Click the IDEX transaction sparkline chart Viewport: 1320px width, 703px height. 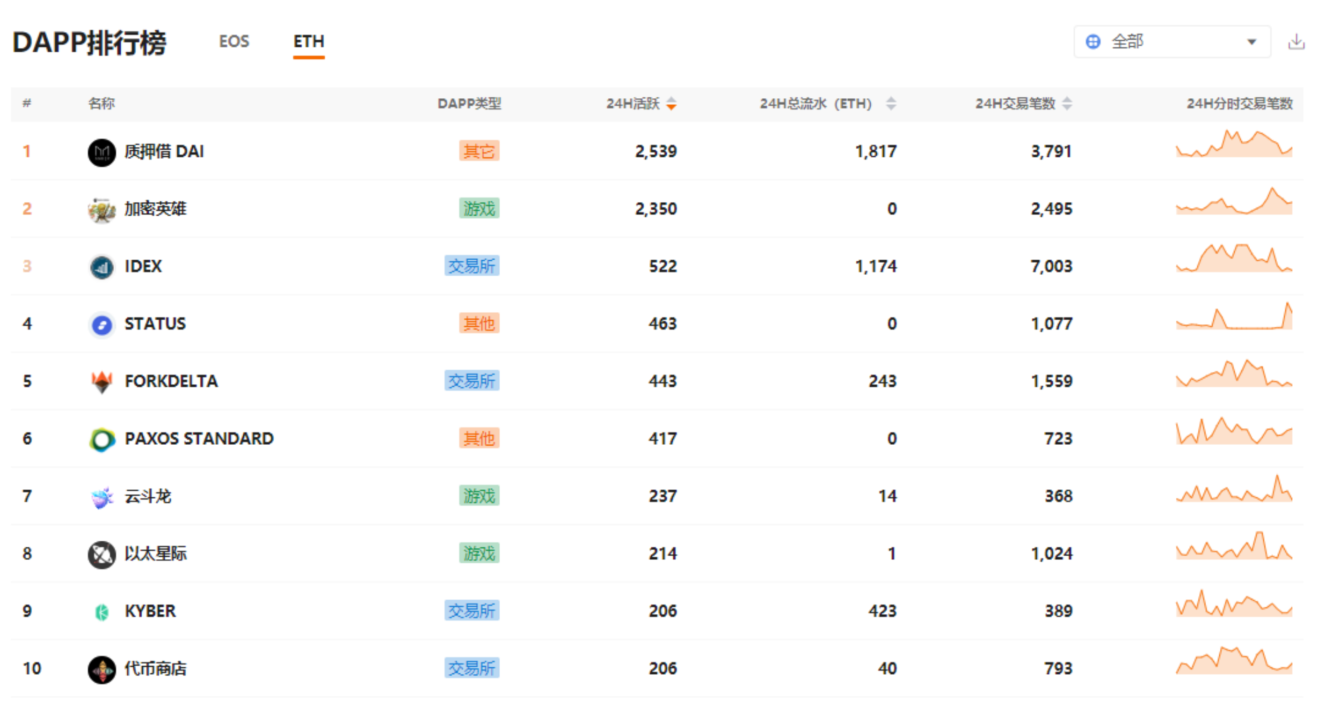pyautogui.click(x=1234, y=258)
